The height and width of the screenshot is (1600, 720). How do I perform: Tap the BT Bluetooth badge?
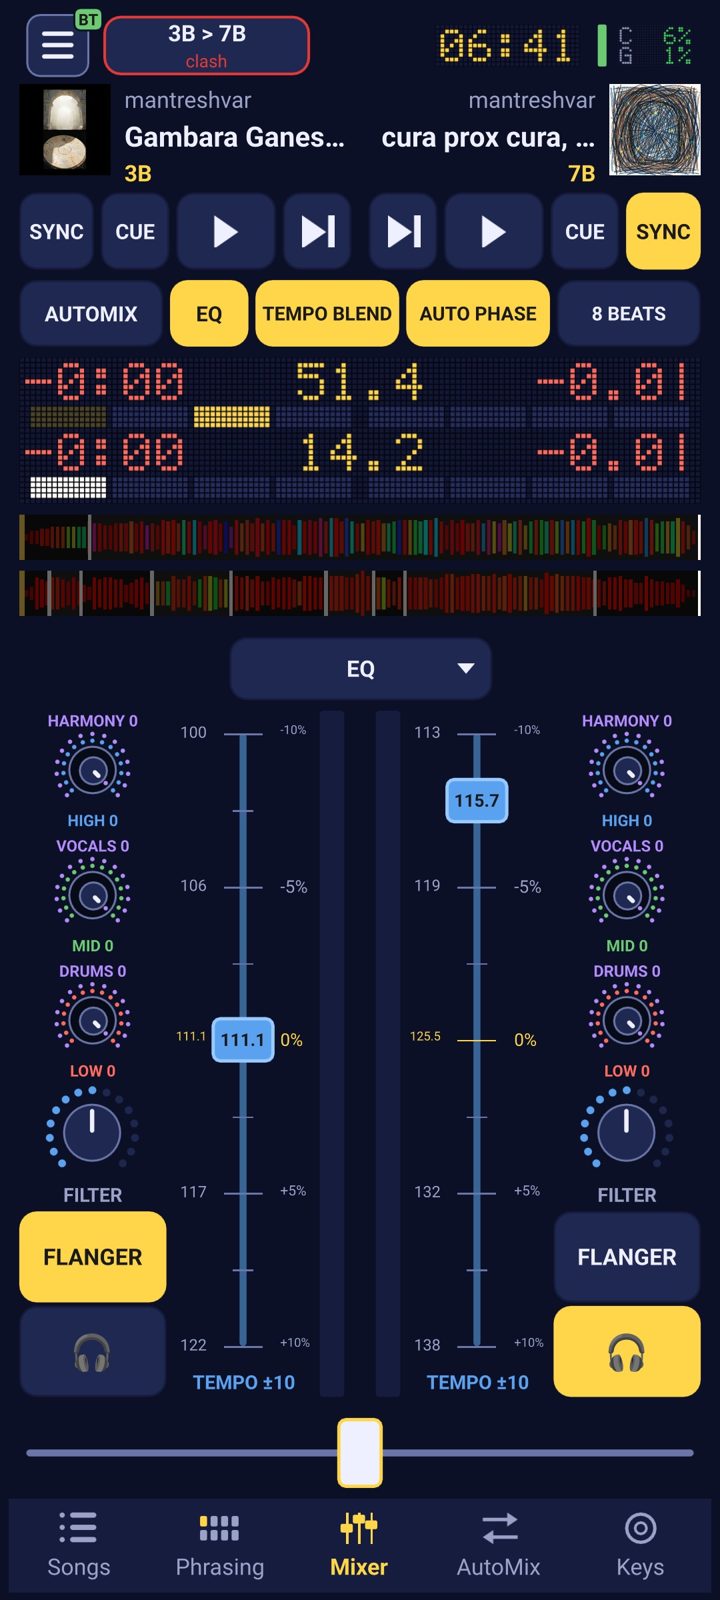click(88, 20)
